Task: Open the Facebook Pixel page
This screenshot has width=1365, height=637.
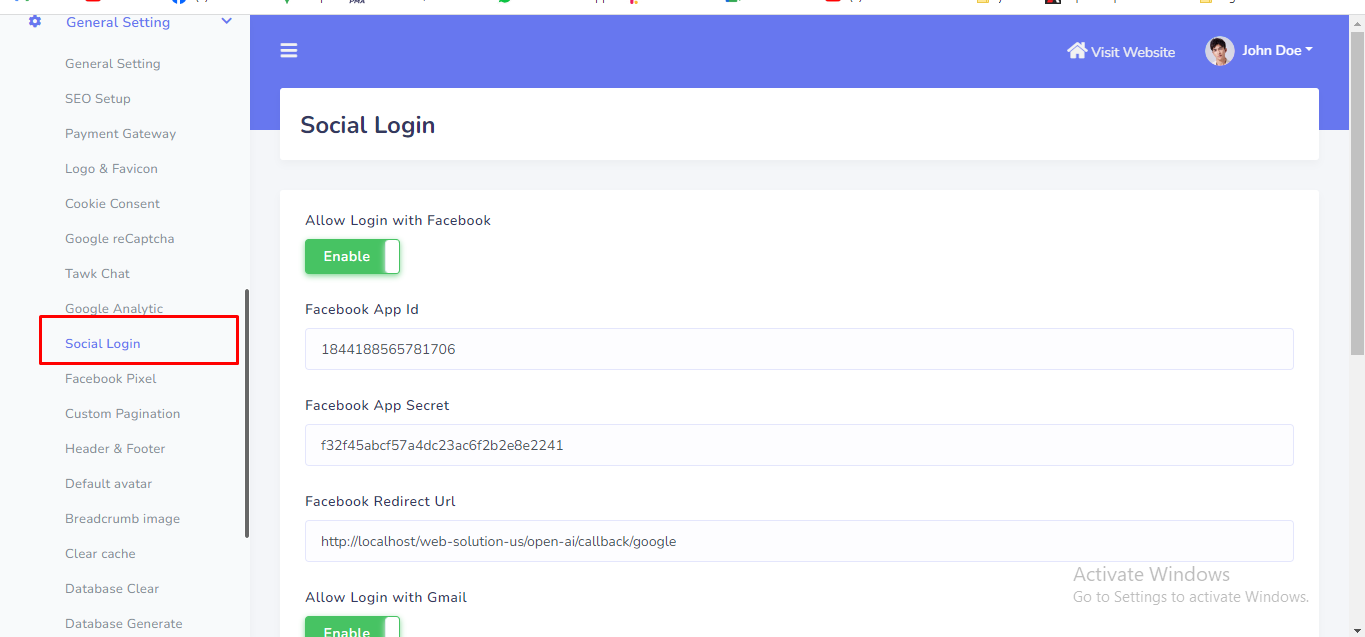Action: click(111, 379)
